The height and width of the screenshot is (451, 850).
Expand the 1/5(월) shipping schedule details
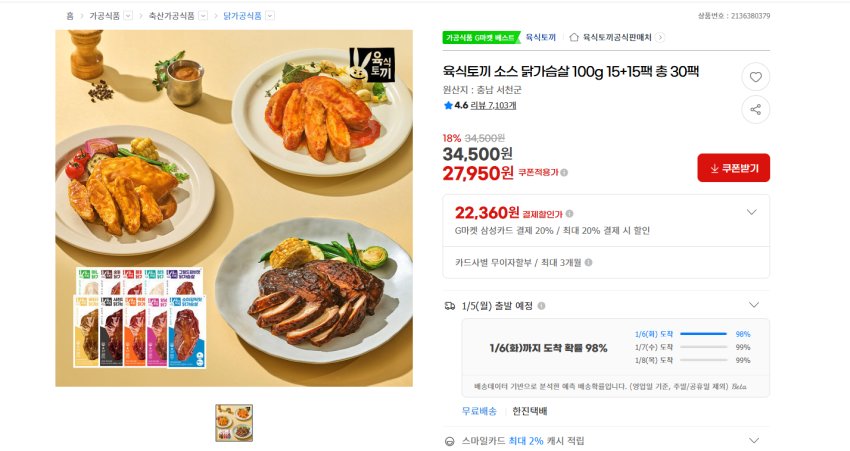coord(753,305)
